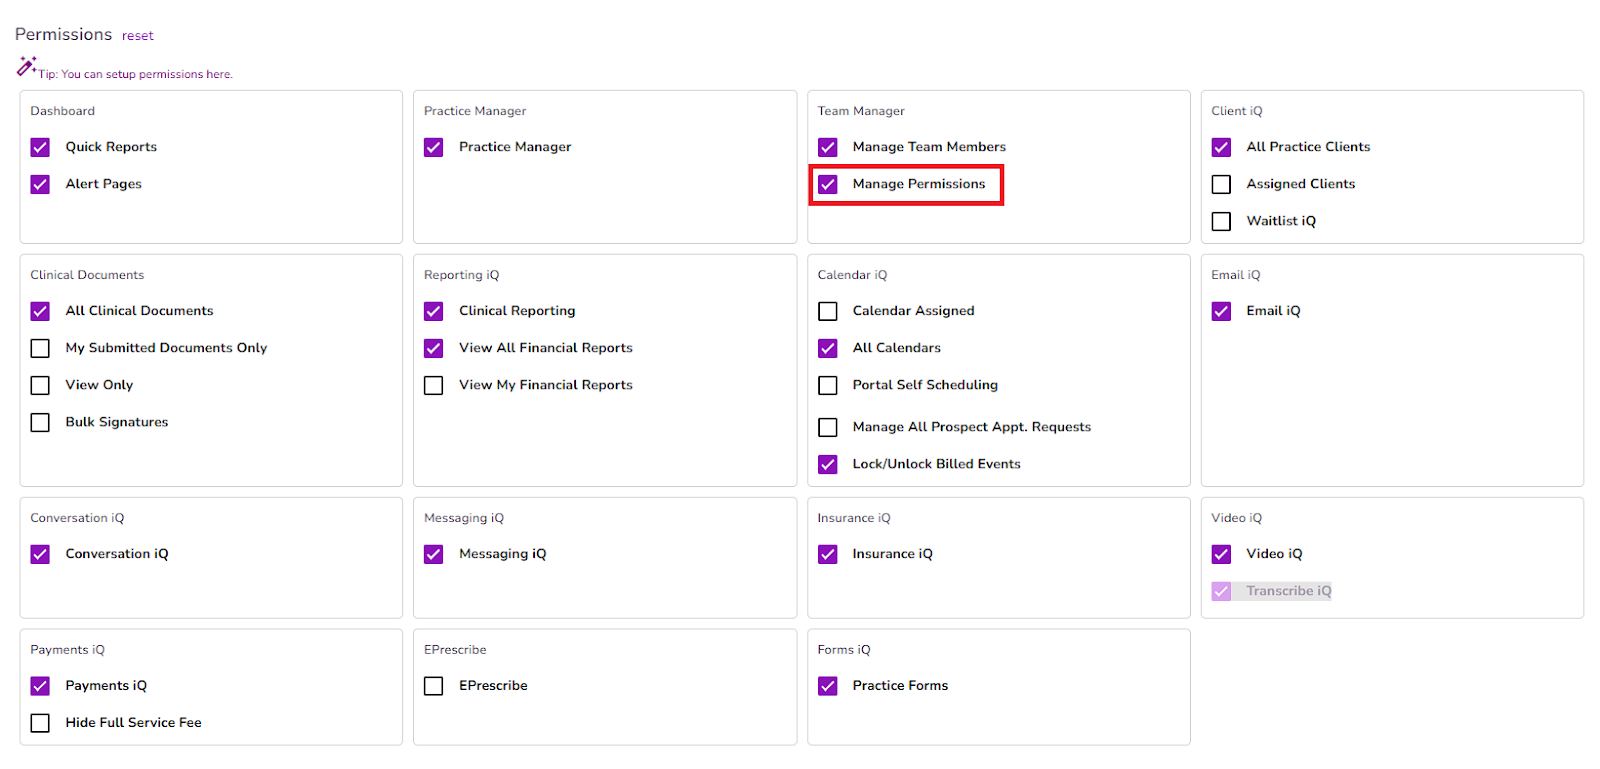Uncheck Practice Forms
Viewport: 1600px width, 769px height.
827,686
